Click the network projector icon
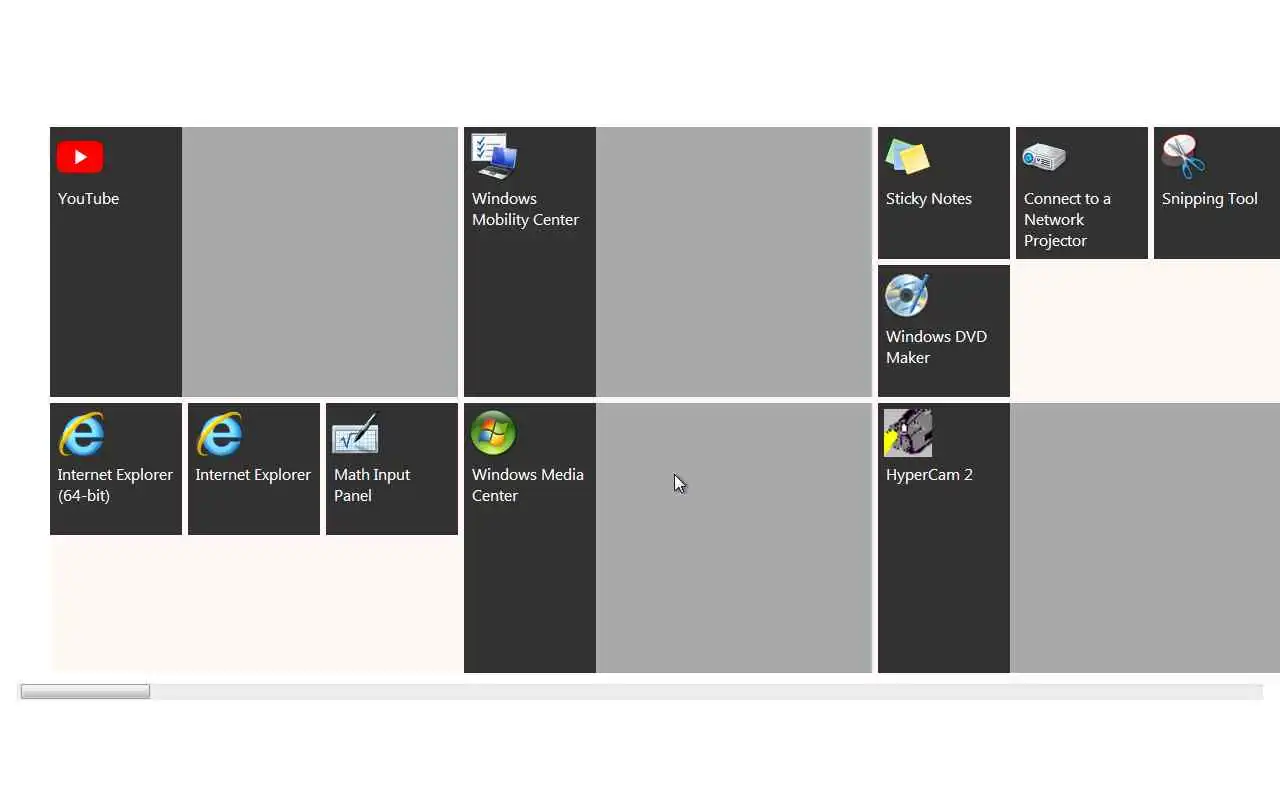This screenshot has height=800, width=1280. point(1045,157)
